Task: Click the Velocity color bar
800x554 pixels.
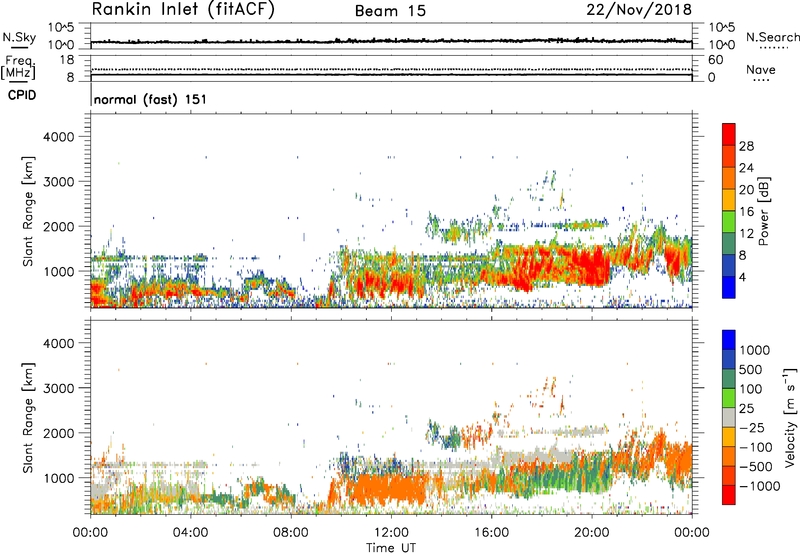Action: tap(729, 417)
